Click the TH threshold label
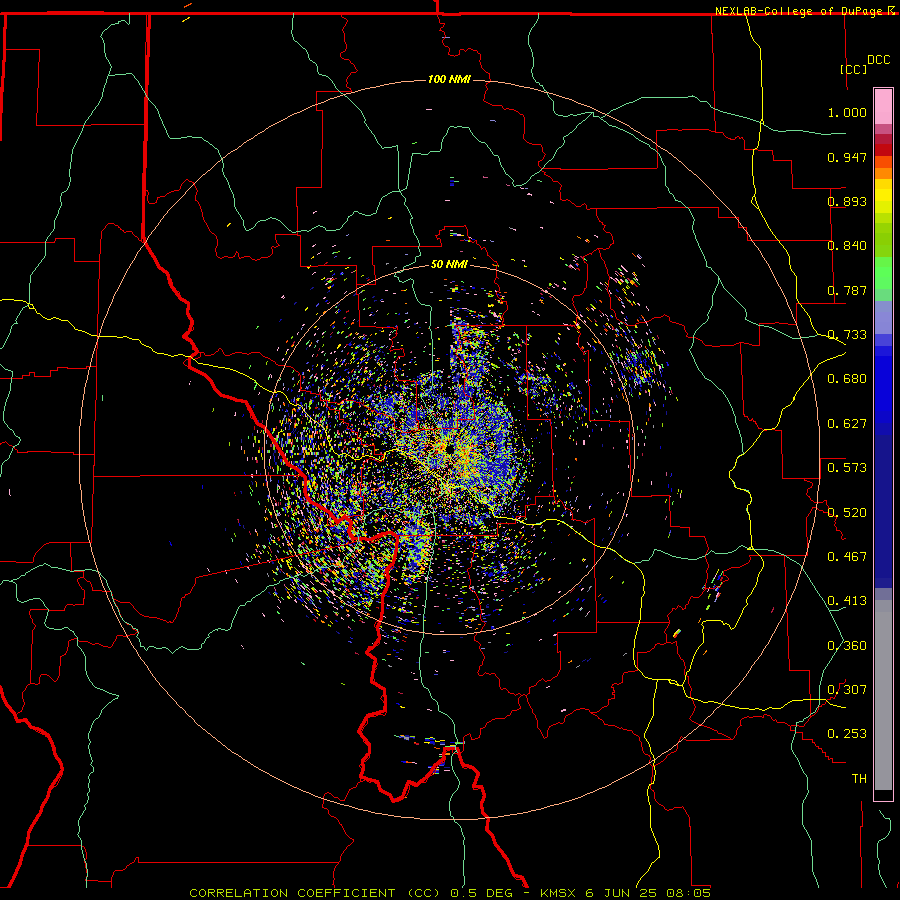This screenshot has height=900, width=900. [x=859, y=779]
